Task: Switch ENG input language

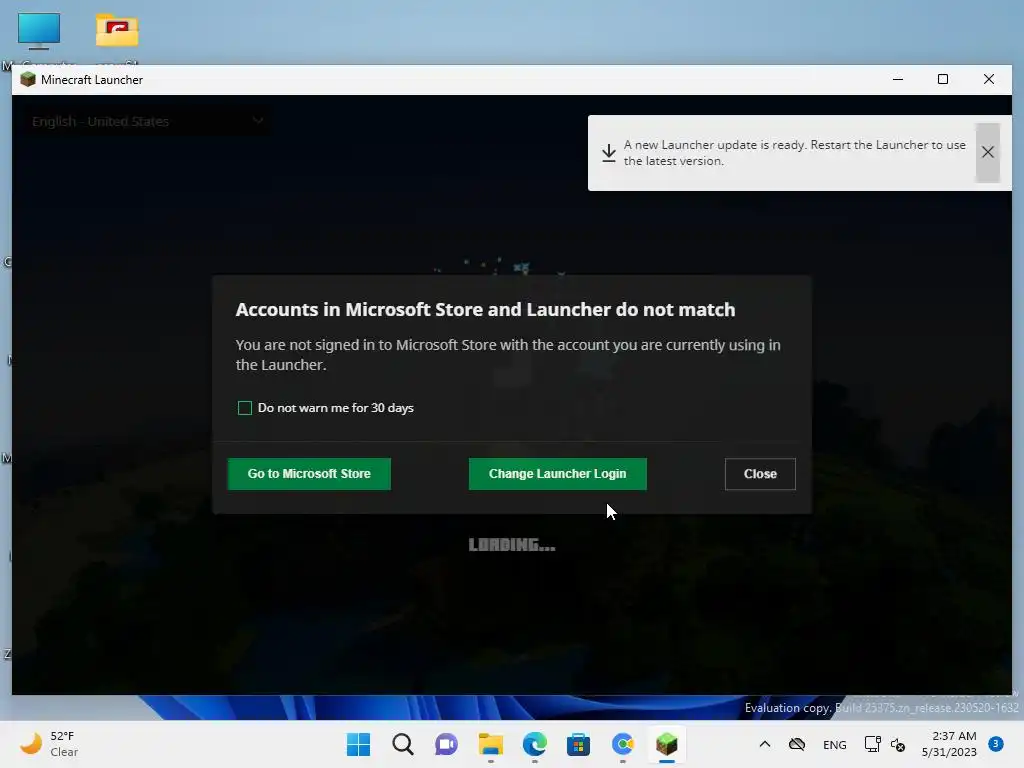Action: click(835, 744)
